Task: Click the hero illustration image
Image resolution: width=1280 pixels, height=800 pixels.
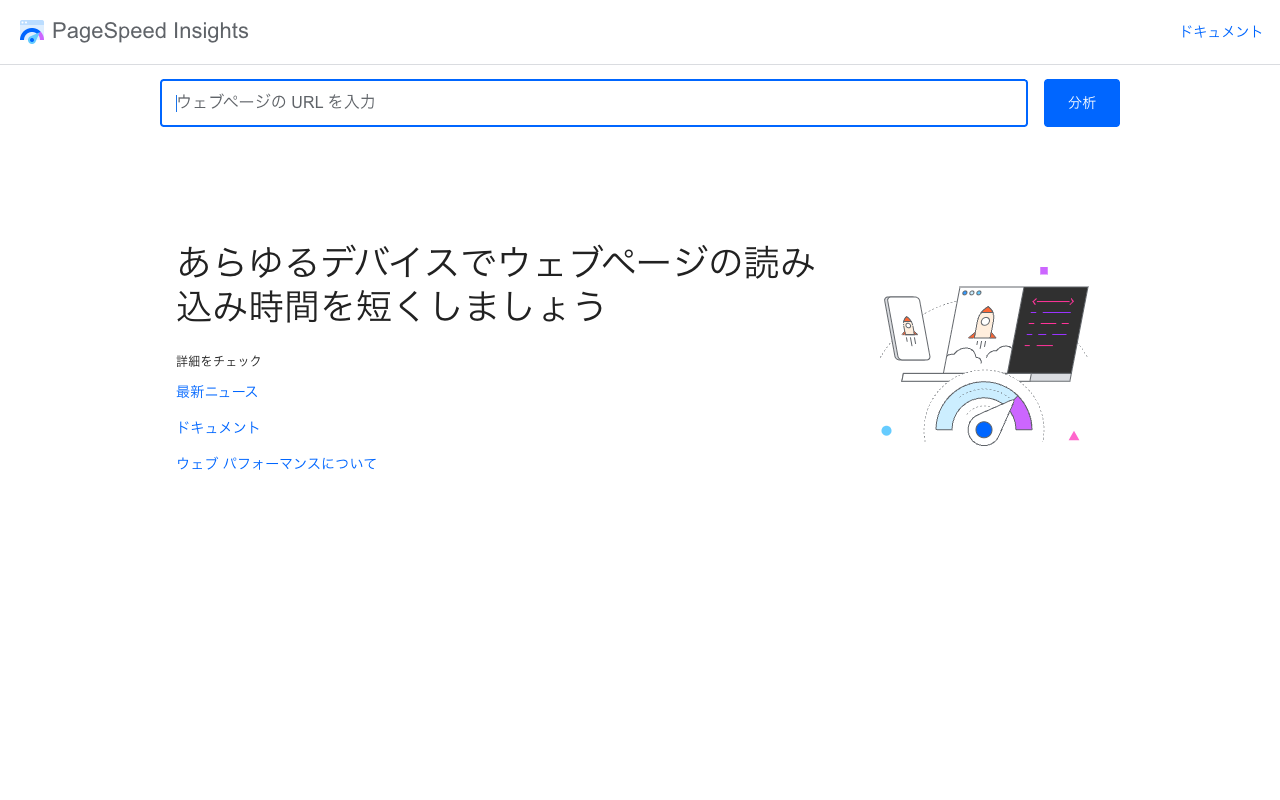Action: pos(984,360)
